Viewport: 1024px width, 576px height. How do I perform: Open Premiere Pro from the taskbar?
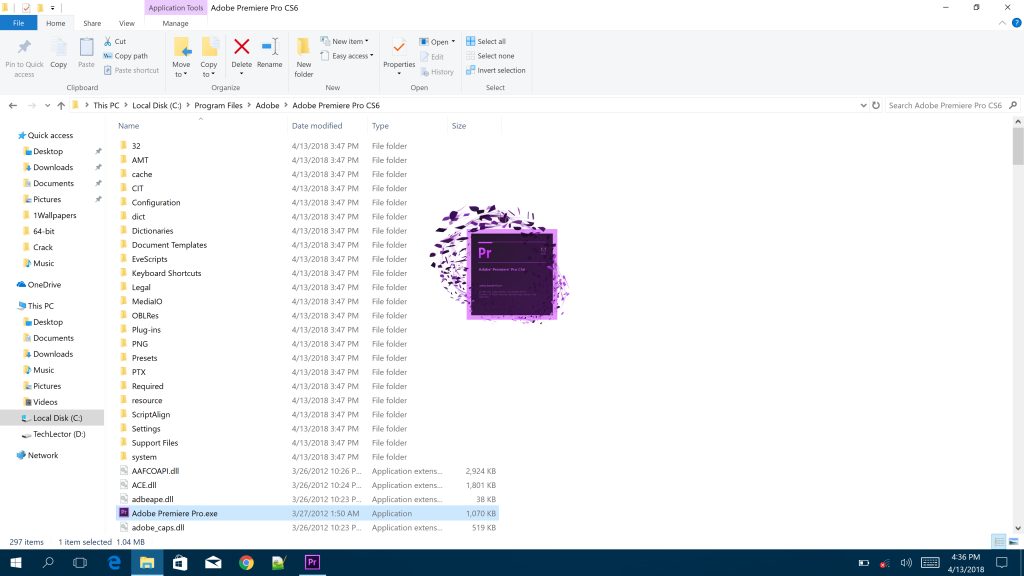point(312,562)
